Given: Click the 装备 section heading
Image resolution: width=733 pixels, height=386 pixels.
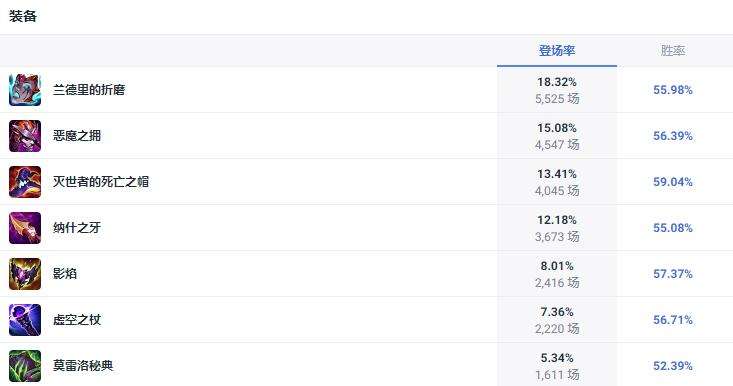Looking at the screenshot, I should coord(22,16).
